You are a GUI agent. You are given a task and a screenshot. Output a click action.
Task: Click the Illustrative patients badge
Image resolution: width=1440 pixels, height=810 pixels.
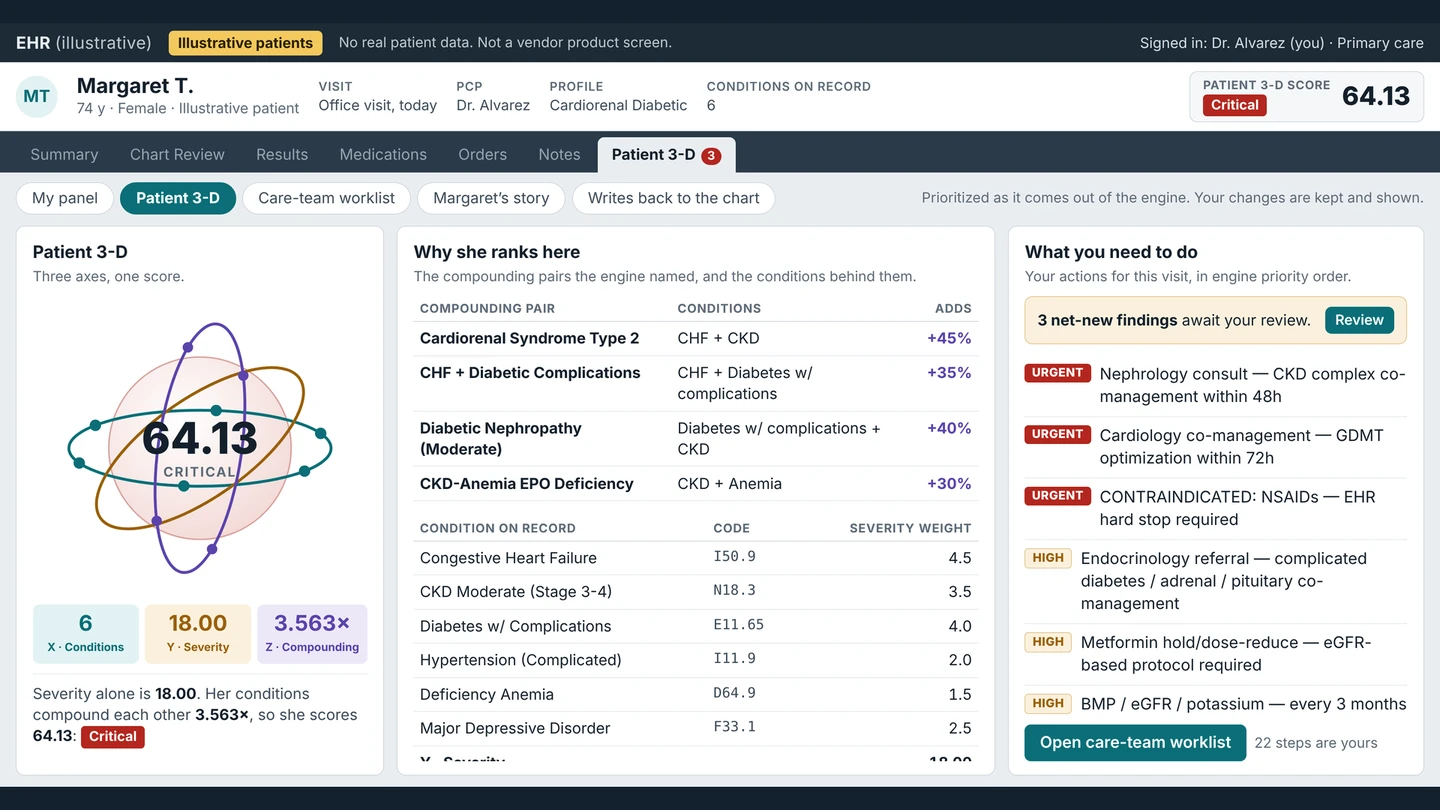point(246,43)
